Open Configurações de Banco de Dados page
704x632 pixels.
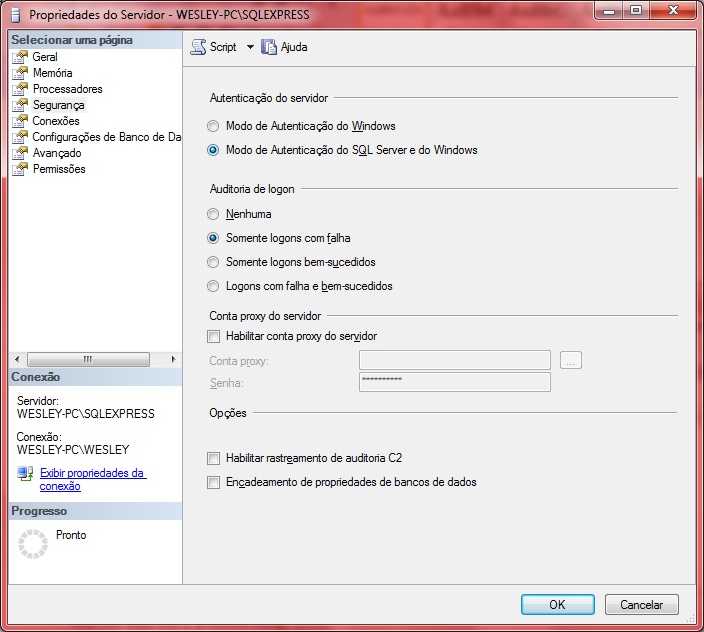tap(105, 137)
